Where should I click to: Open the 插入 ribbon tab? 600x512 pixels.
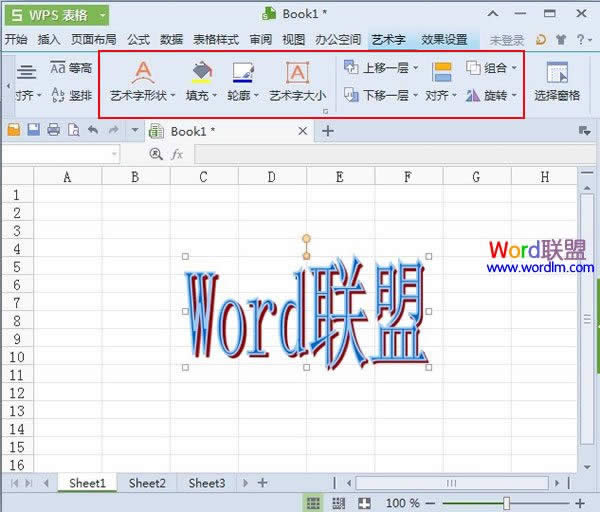coord(49,39)
